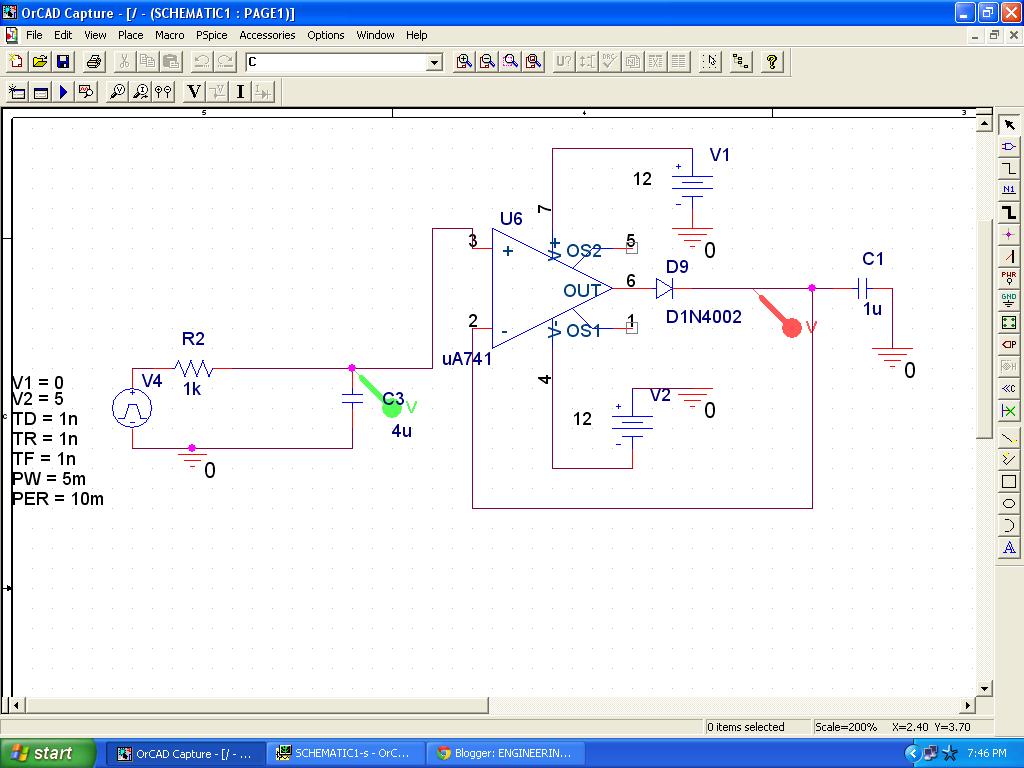
Task: Open the part search dropdown list
Action: coord(435,61)
